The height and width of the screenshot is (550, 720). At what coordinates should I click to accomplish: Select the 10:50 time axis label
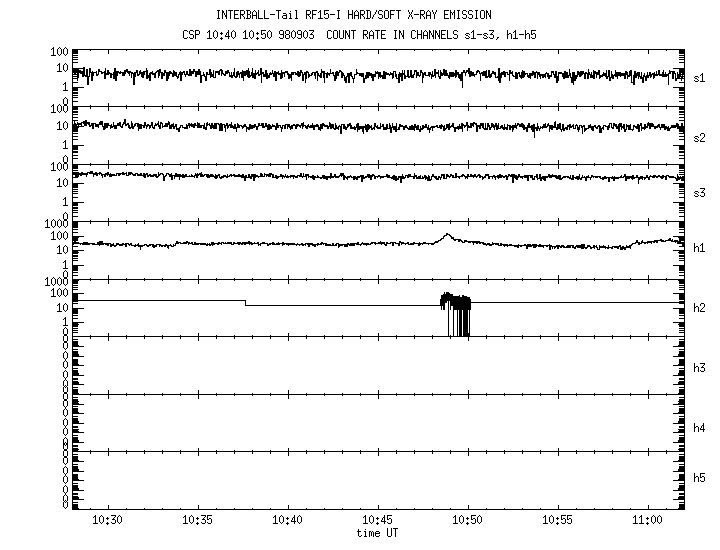(x=468, y=520)
